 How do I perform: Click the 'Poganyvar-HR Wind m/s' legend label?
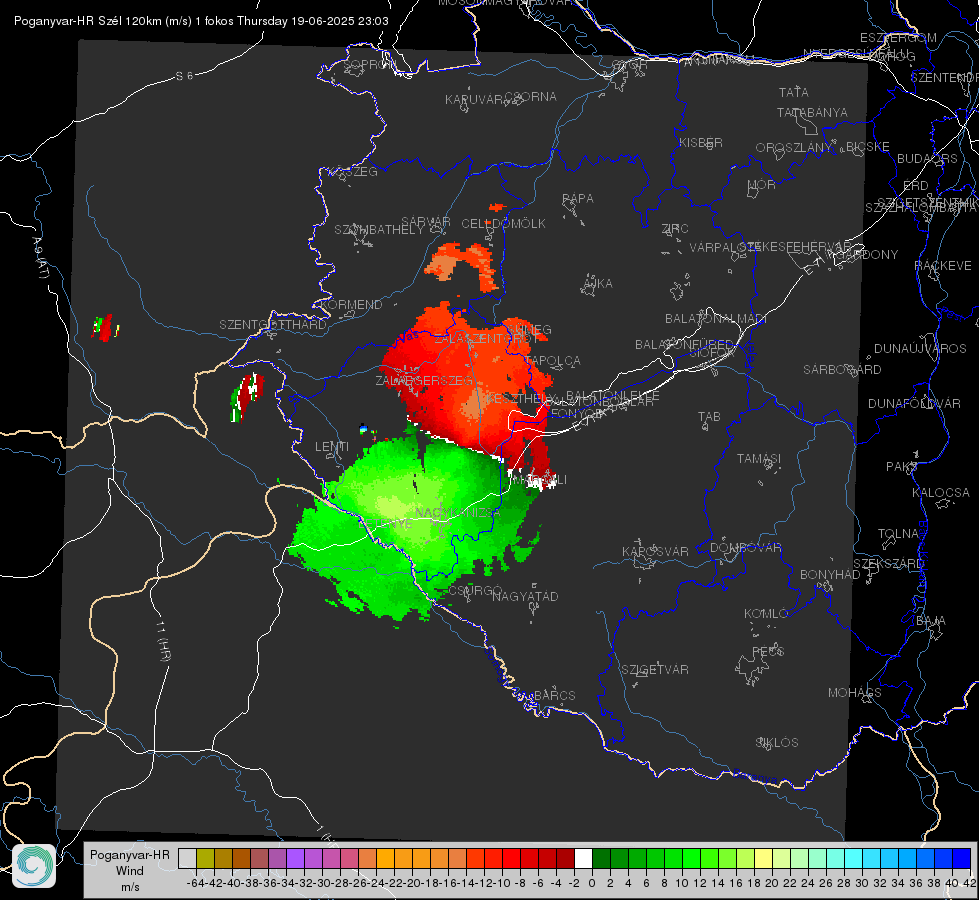coord(130,871)
